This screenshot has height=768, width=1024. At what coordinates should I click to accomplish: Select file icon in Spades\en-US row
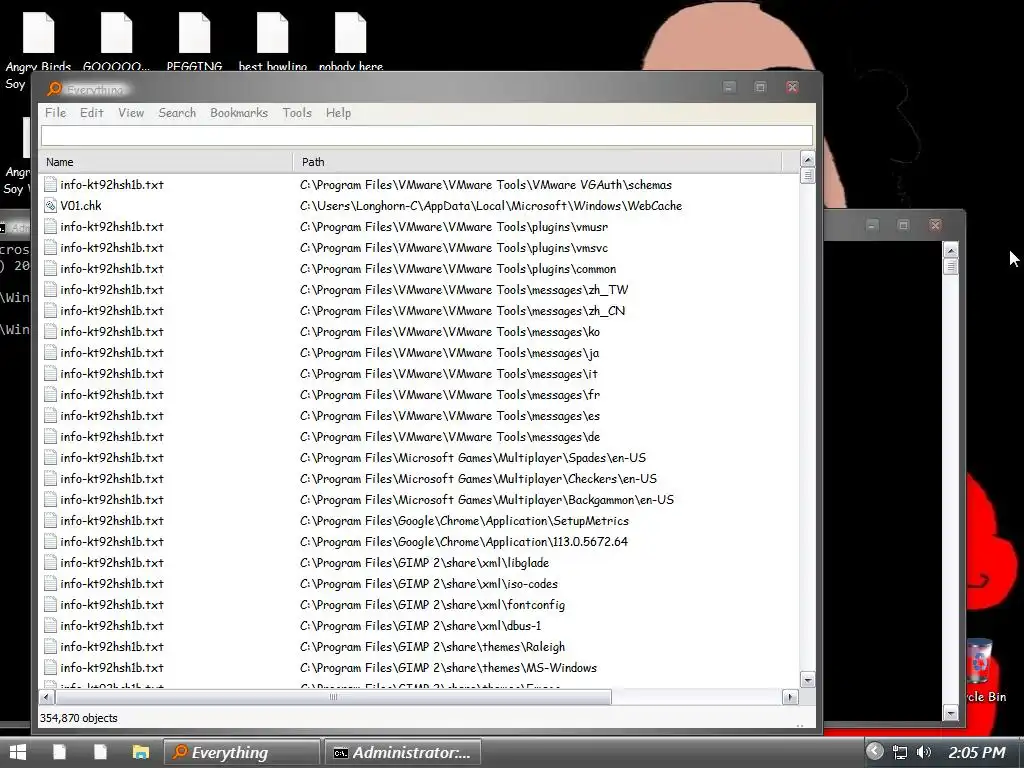[x=50, y=457]
